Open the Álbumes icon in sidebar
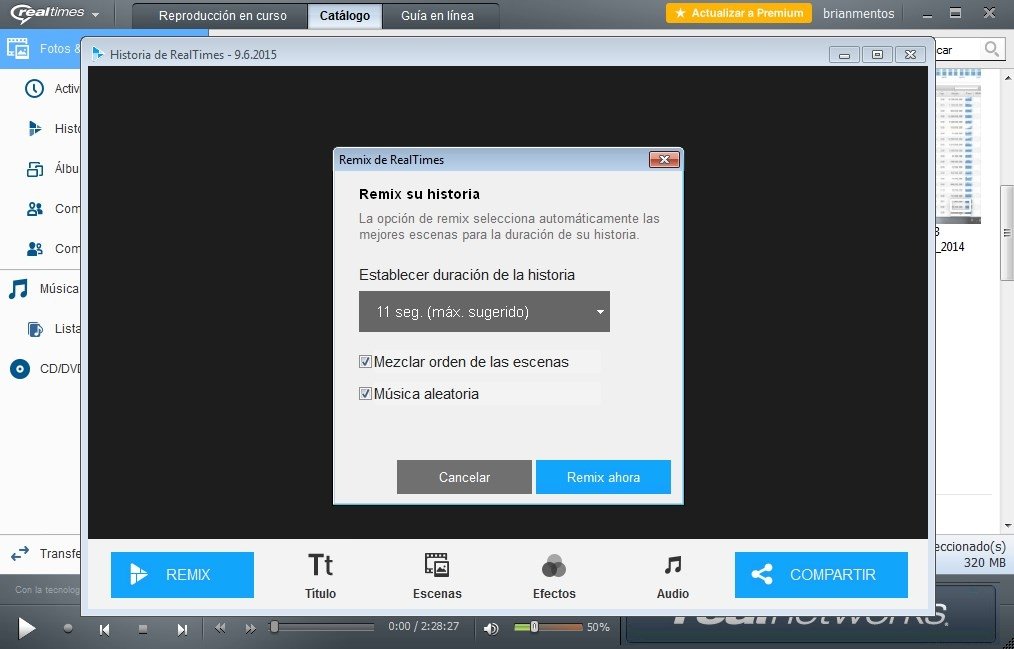The height and width of the screenshot is (649, 1014). tap(34, 169)
